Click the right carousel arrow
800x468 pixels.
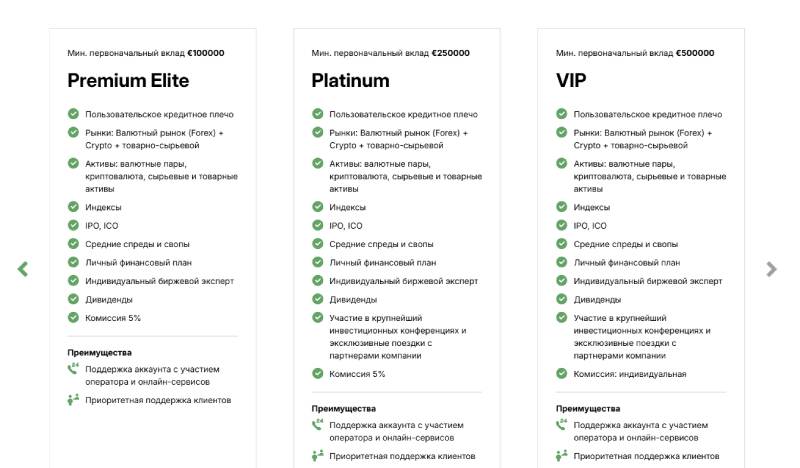(x=771, y=269)
